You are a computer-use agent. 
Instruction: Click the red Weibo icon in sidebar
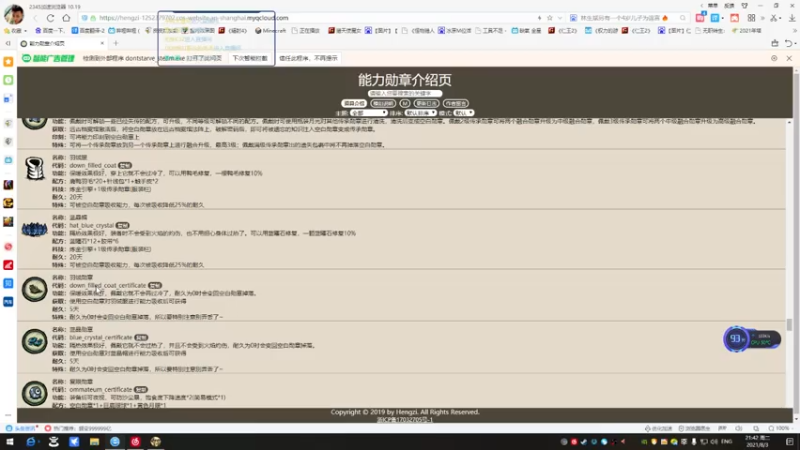tap(8, 246)
